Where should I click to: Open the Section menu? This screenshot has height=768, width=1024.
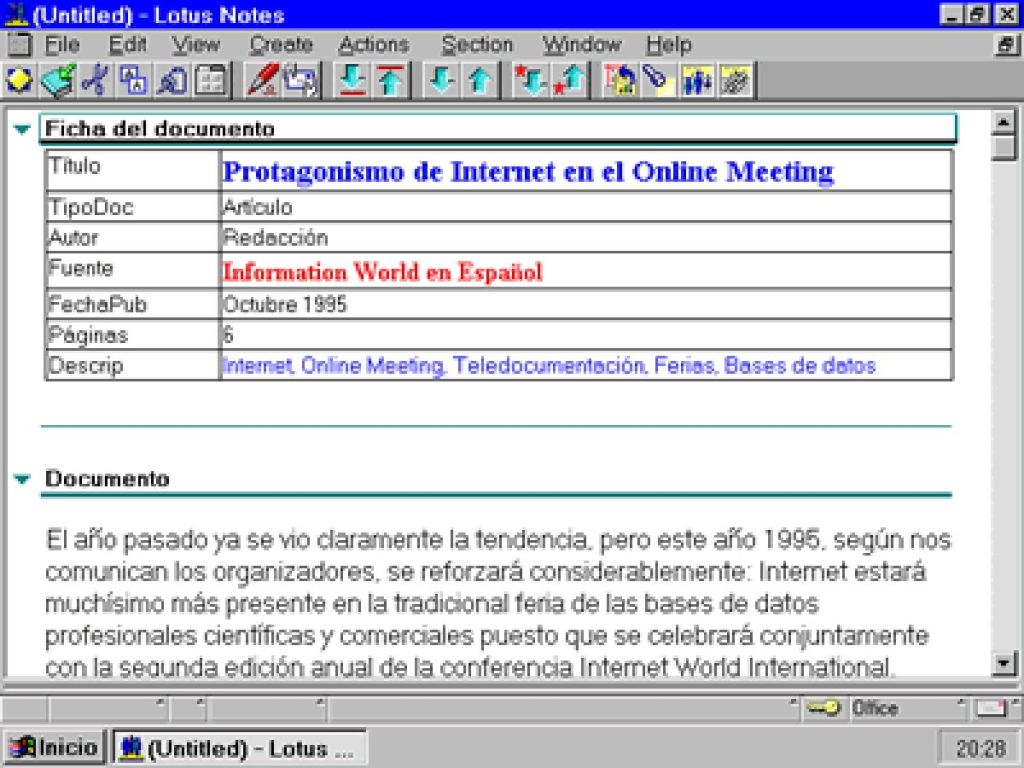pos(478,44)
